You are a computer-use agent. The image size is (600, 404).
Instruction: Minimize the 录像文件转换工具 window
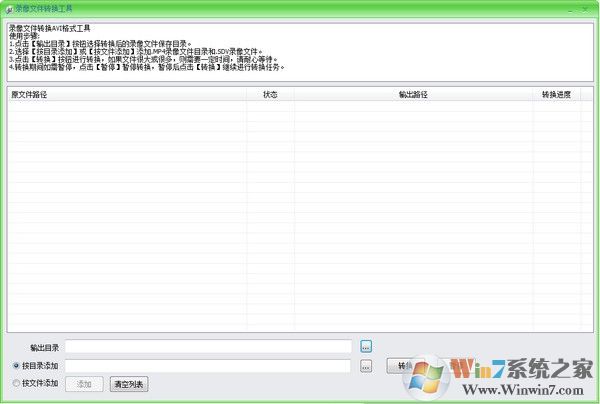tap(571, 10)
